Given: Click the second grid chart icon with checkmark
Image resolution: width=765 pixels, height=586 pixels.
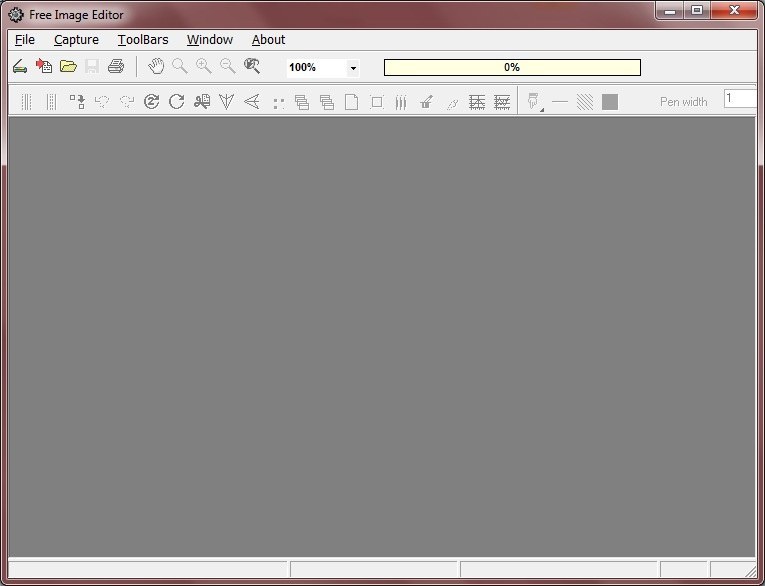Looking at the screenshot, I should (x=502, y=102).
